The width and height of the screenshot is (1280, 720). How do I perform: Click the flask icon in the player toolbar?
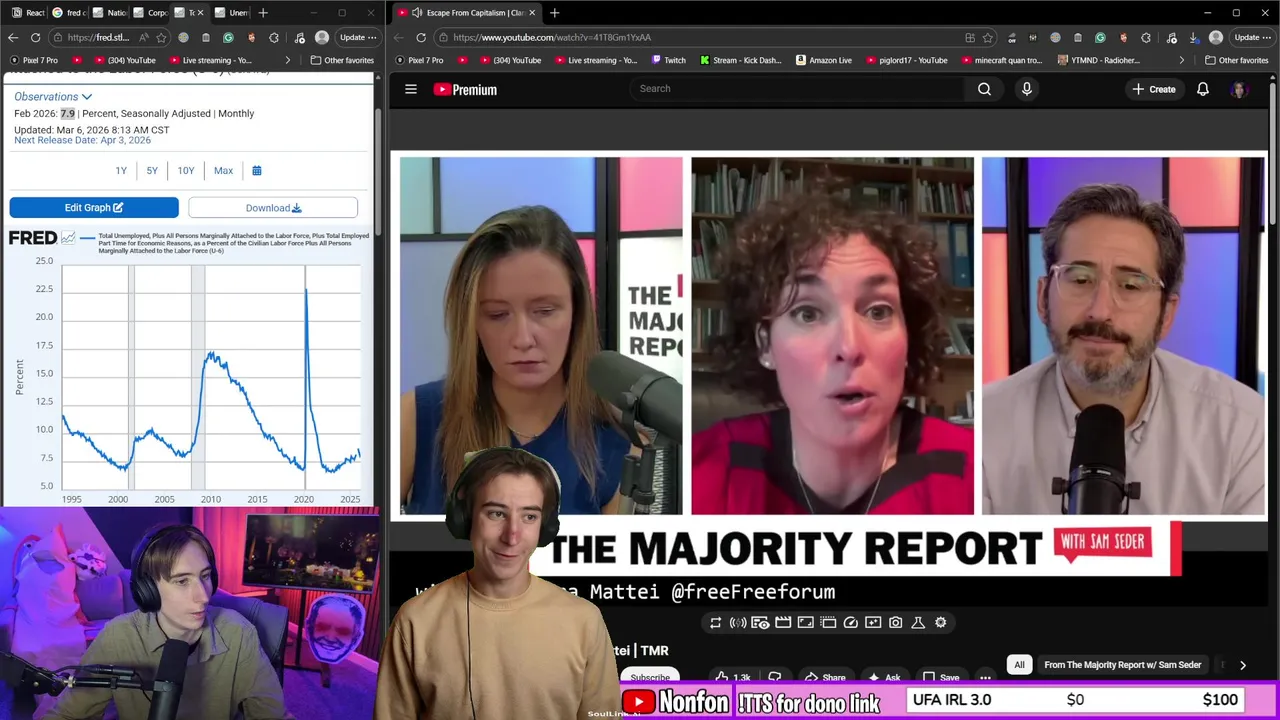click(x=918, y=623)
